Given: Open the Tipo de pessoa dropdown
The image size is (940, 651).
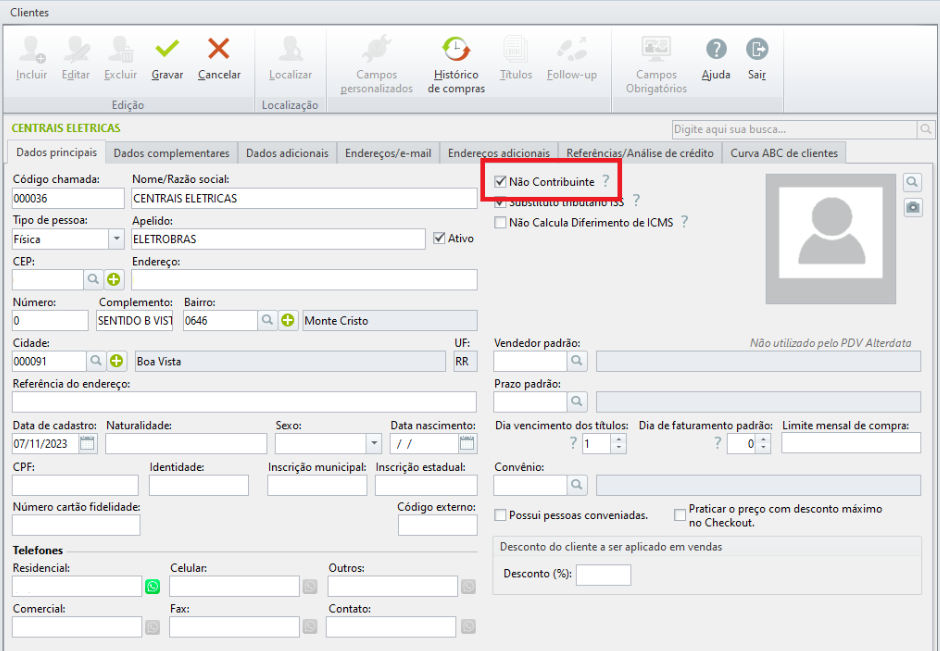Looking at the screenshot, I should (x=116, y=239).
